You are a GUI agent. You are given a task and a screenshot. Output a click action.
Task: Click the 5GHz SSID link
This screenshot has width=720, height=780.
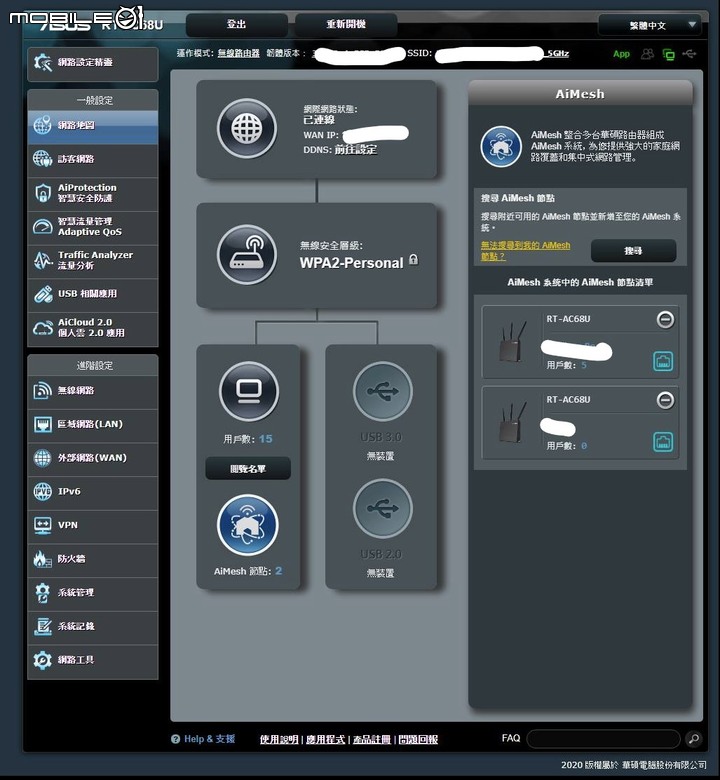[x=557, y=53]
